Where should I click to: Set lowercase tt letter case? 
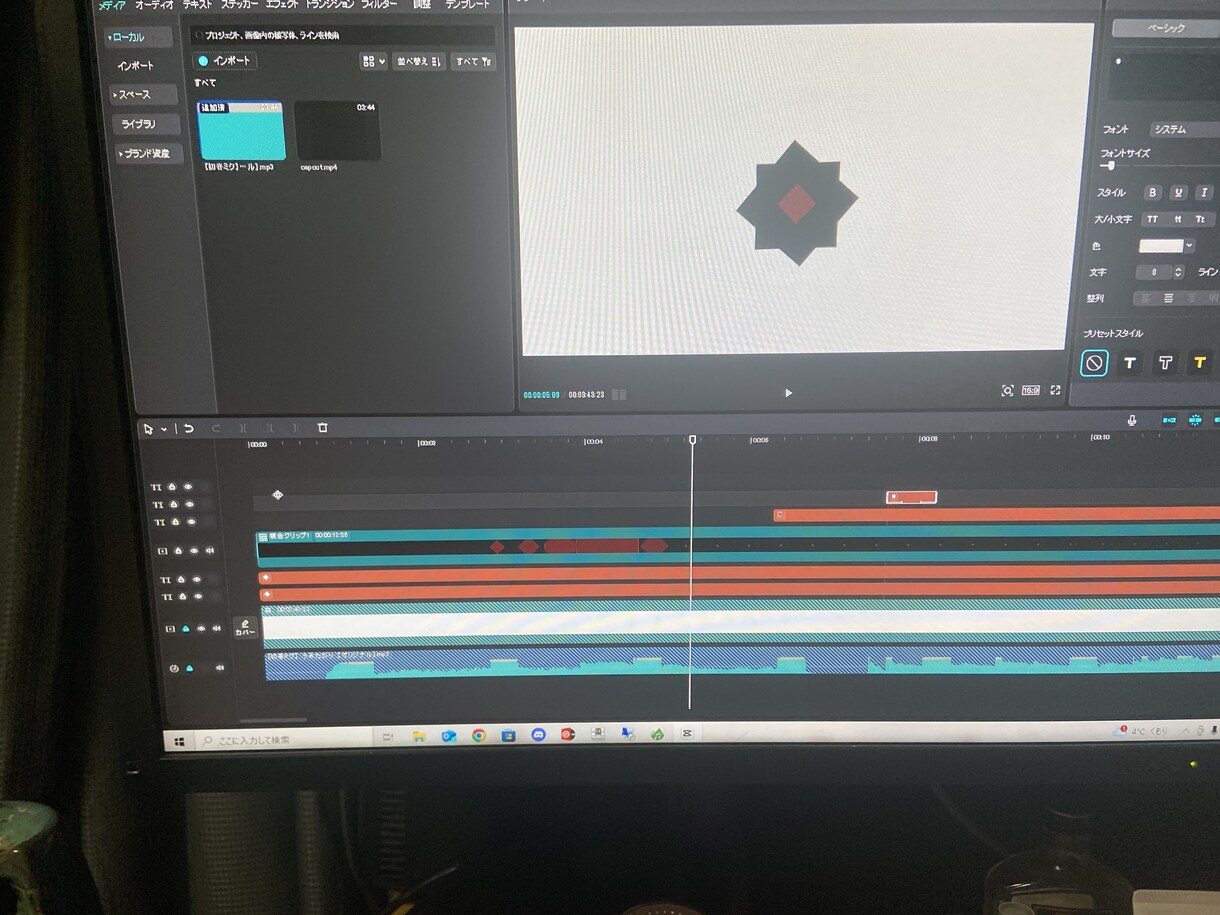[x=1177, y=219]
